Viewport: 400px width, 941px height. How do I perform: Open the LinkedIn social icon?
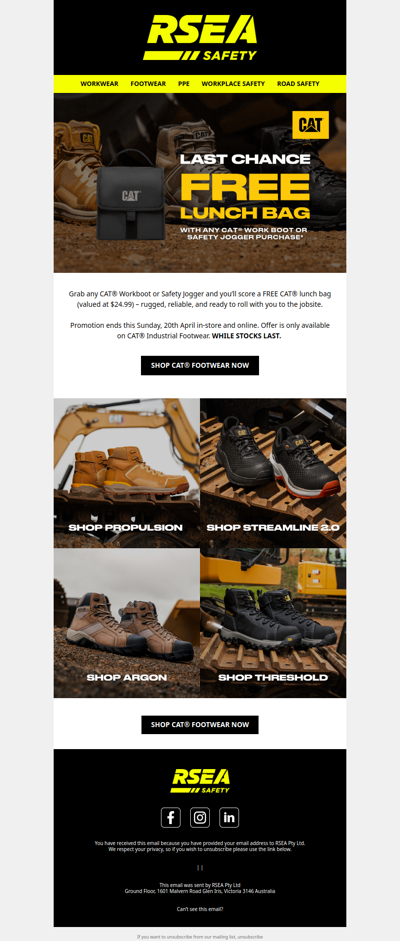(229, 817)
